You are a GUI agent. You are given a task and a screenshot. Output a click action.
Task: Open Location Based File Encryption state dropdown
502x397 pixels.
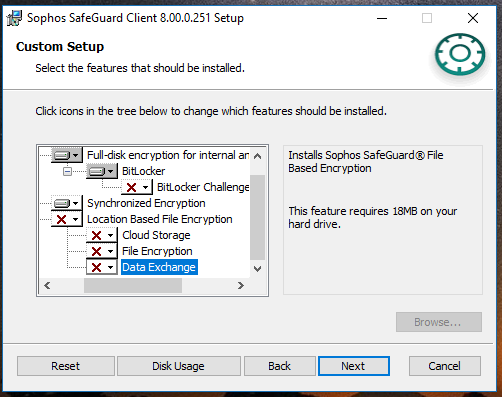pos(66,219)
